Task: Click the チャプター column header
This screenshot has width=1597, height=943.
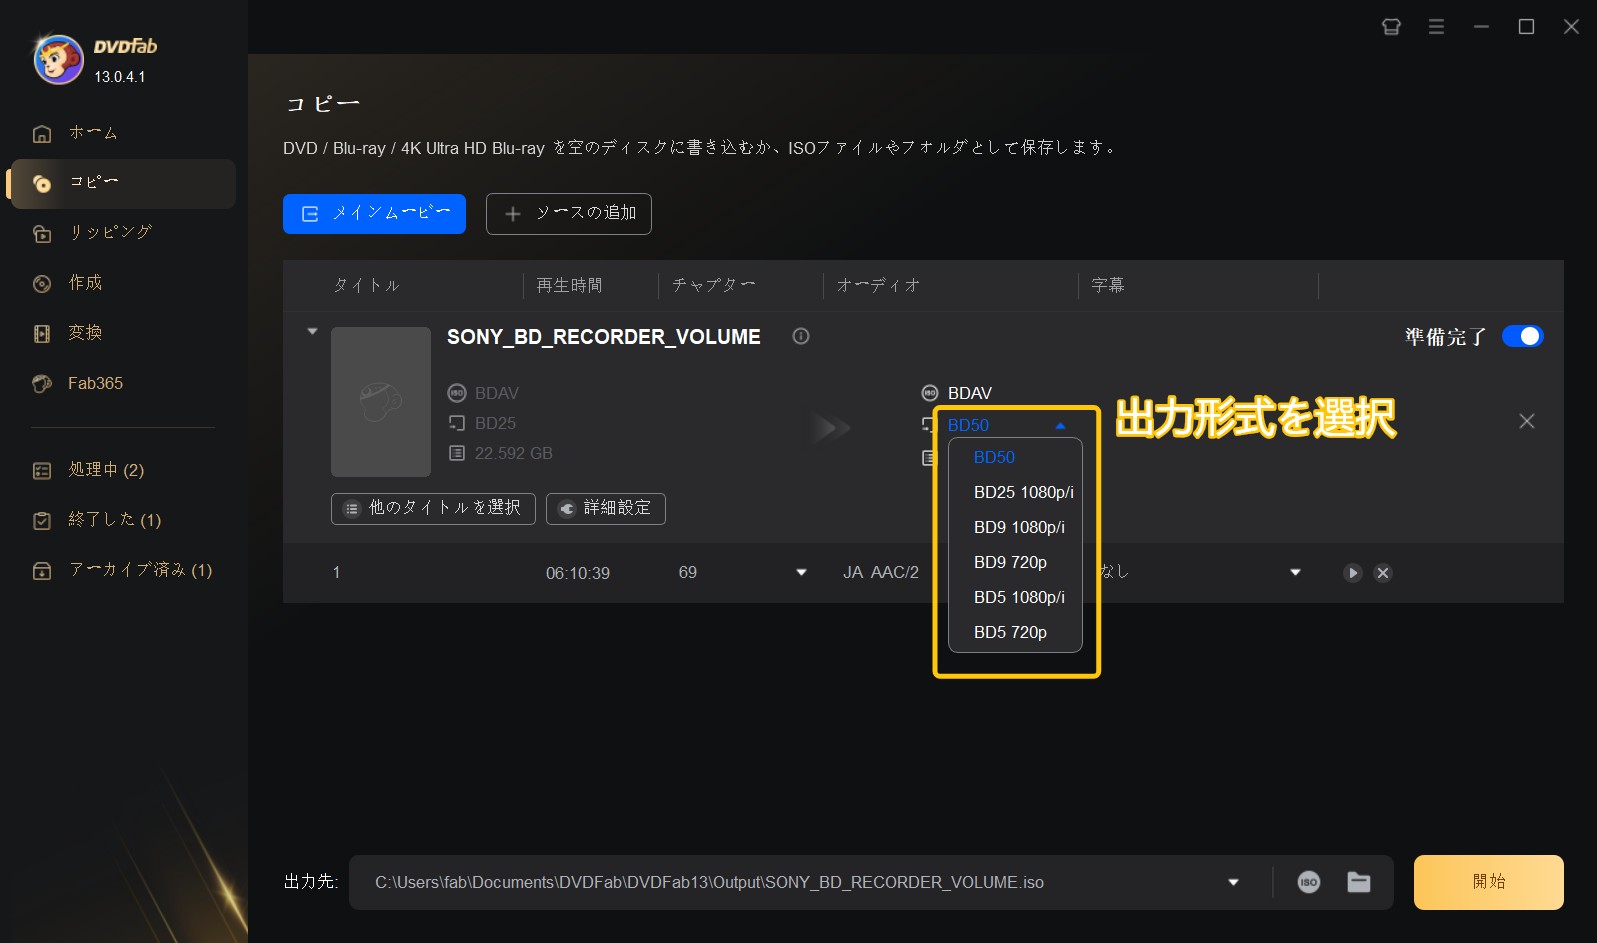Action: [713, 285]
